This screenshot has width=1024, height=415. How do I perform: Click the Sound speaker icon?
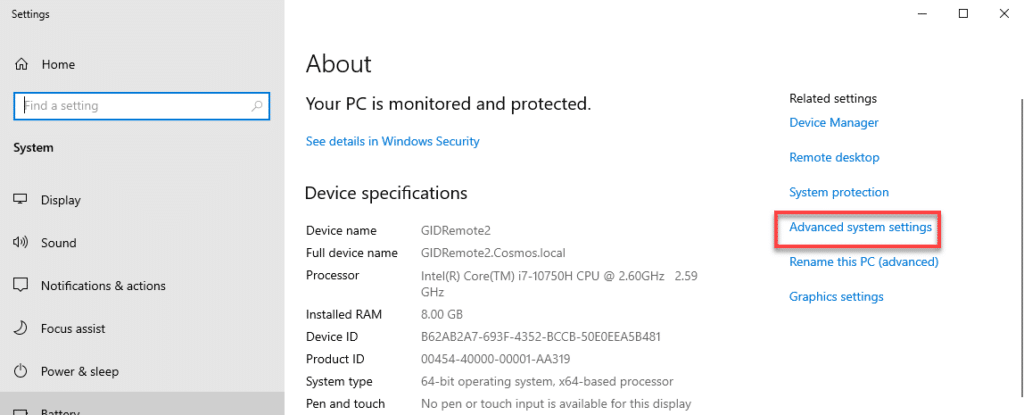click(x=21, y=243)
